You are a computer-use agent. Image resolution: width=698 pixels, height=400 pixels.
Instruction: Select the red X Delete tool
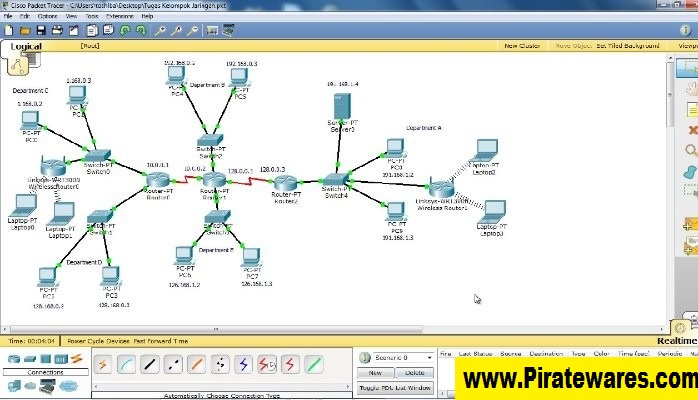pos(692,129)
